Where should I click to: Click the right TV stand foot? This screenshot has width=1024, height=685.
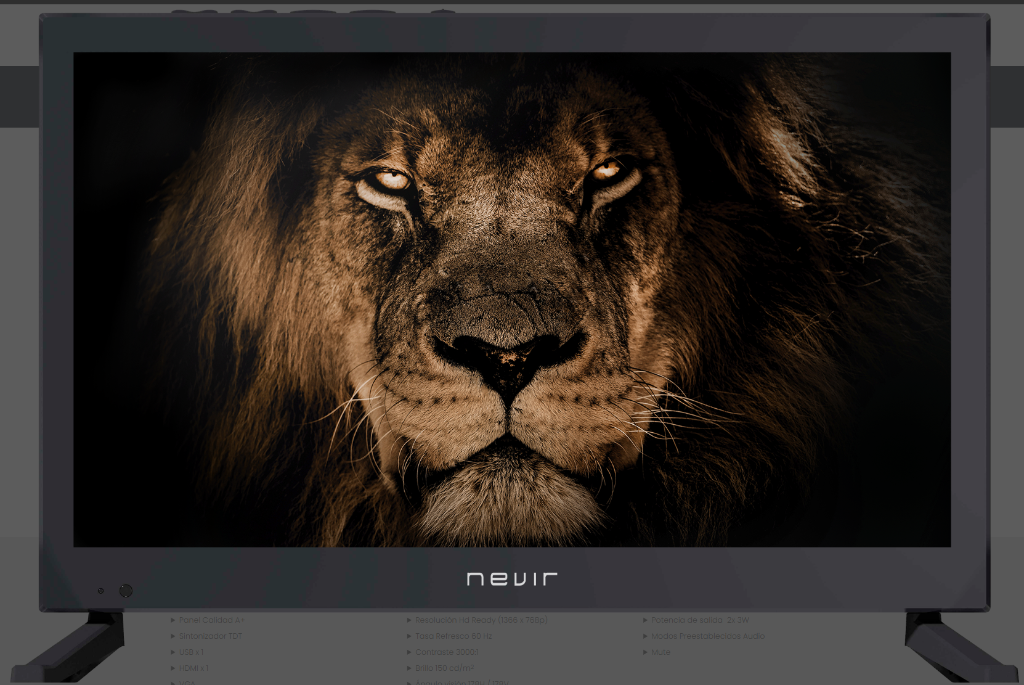(x=960, y=646)
